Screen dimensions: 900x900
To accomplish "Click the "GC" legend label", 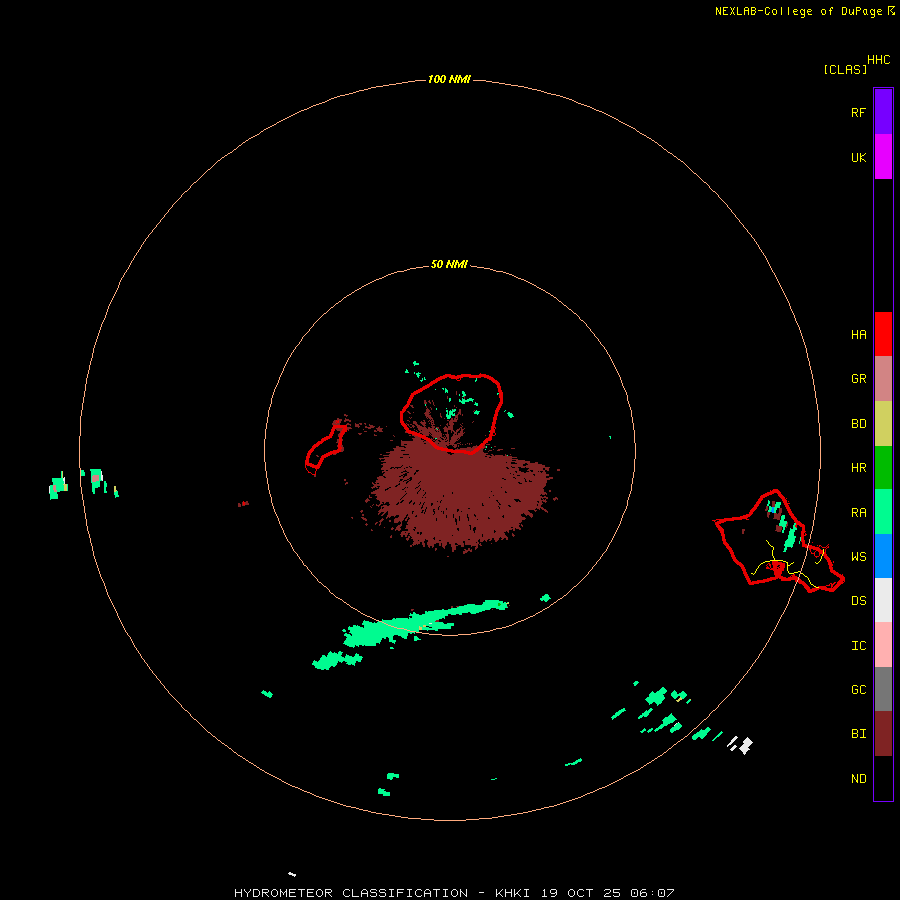I will (858, 690).
